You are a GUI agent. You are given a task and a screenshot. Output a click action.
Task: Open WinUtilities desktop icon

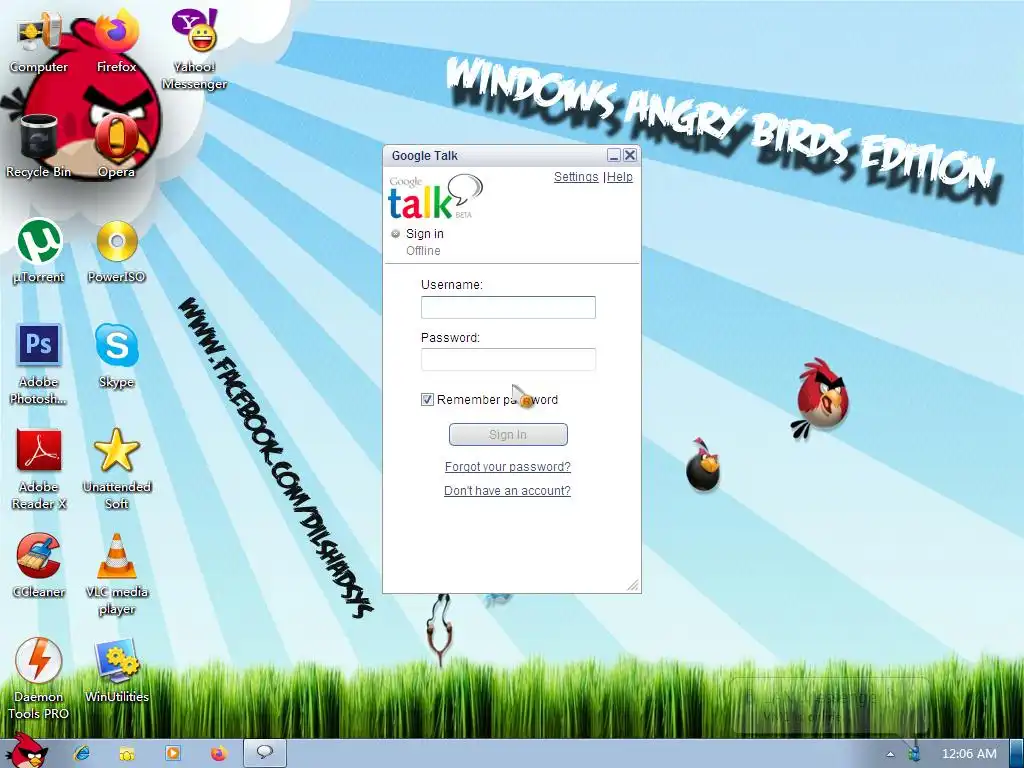click(116, 671)
